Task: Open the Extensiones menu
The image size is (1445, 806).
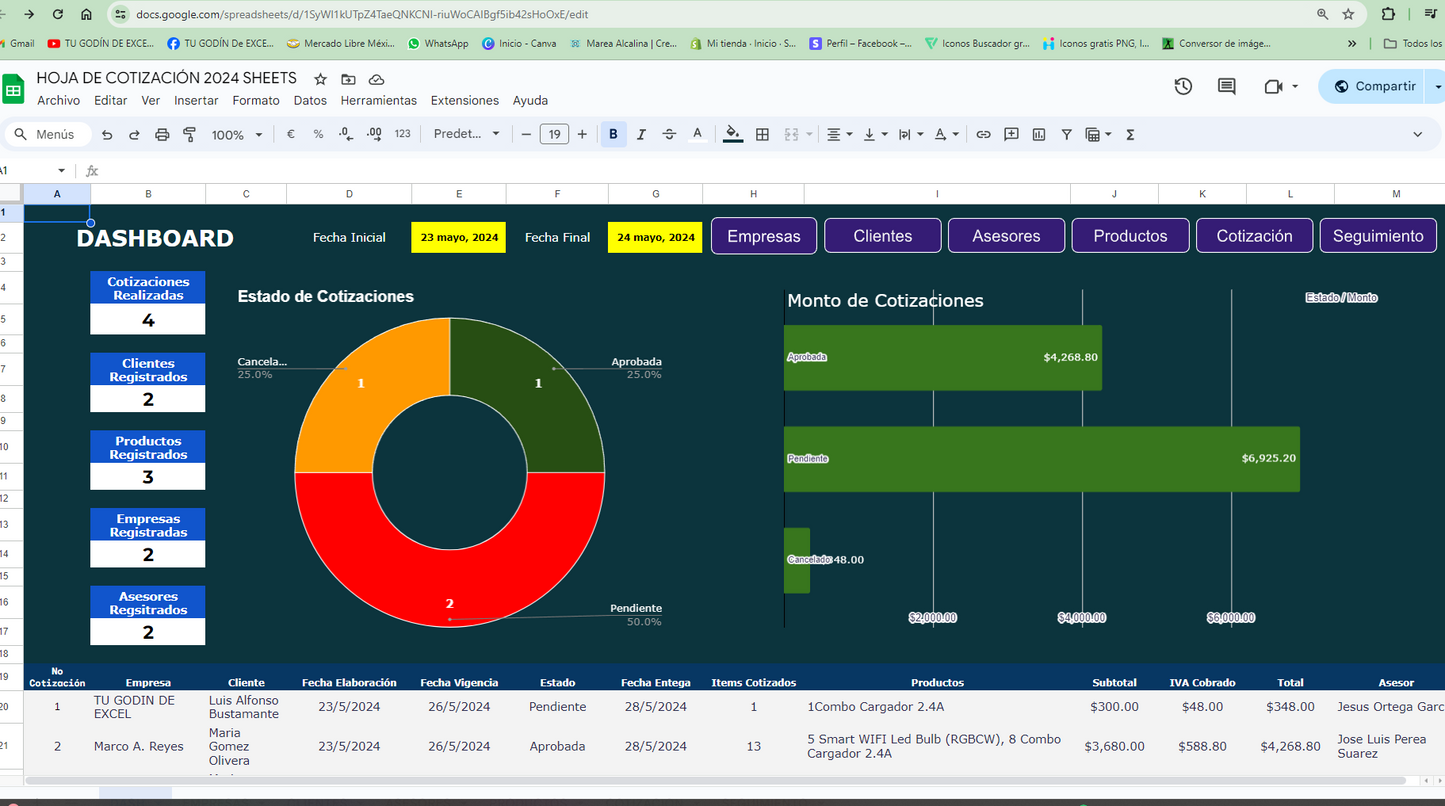Action: pyautogui.click(x=465, y=100)
